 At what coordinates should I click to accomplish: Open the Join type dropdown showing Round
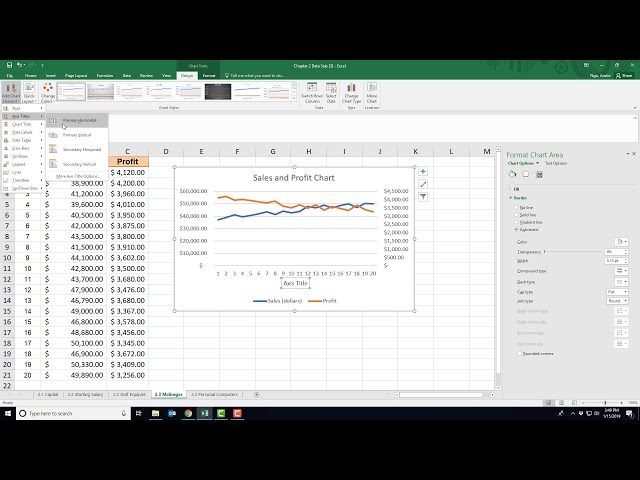pos(617,301)
